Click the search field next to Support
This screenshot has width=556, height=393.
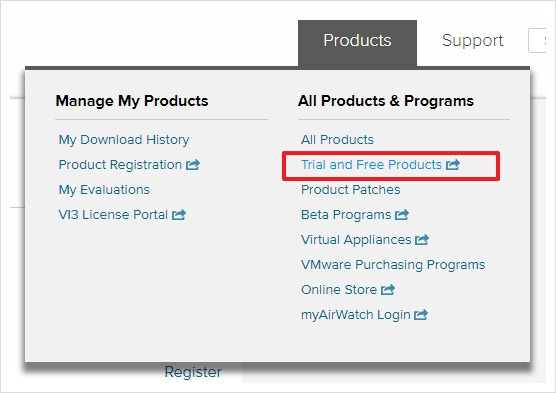pos(537,40)
